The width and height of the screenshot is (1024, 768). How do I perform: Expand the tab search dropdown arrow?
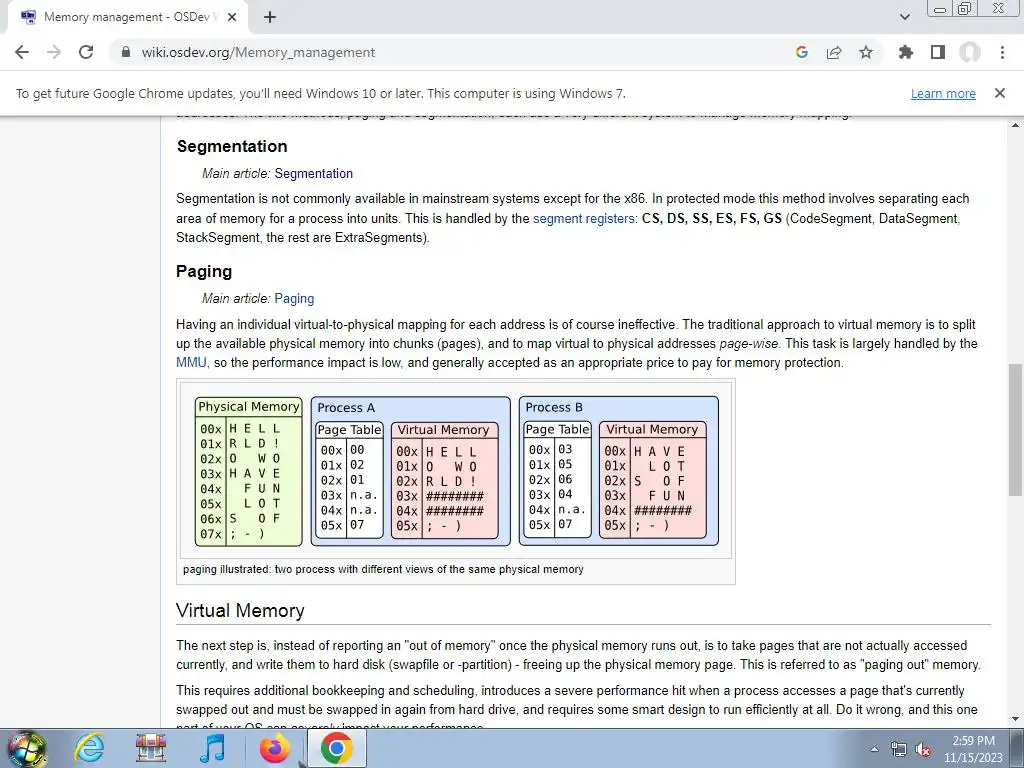[x=904, y=17]
